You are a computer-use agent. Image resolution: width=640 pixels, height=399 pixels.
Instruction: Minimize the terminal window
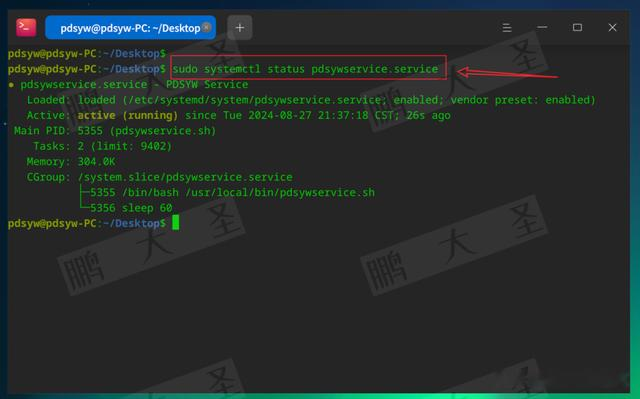542,27
